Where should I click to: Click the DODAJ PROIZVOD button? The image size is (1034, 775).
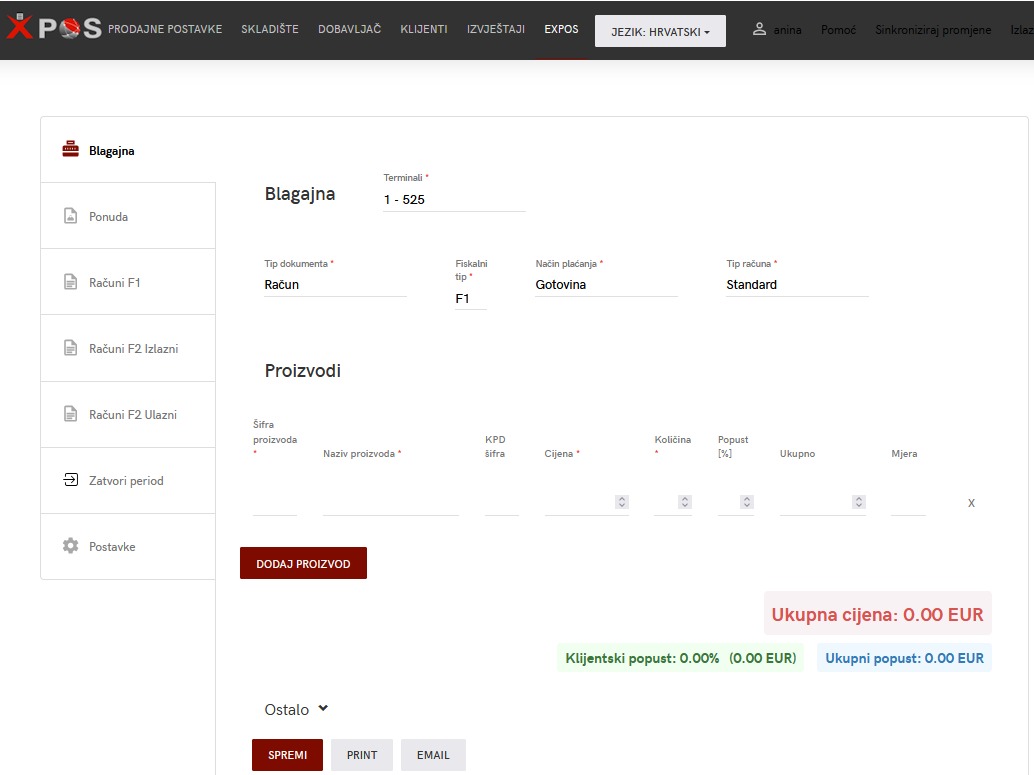pyautogui.click(x=303, y=563)
